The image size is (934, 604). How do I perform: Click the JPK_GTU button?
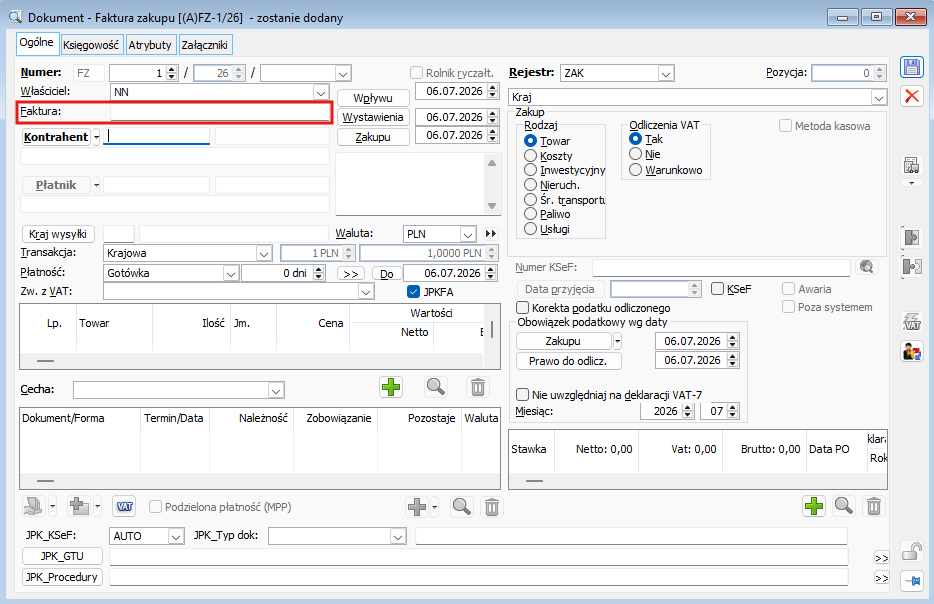click(62, 556)
